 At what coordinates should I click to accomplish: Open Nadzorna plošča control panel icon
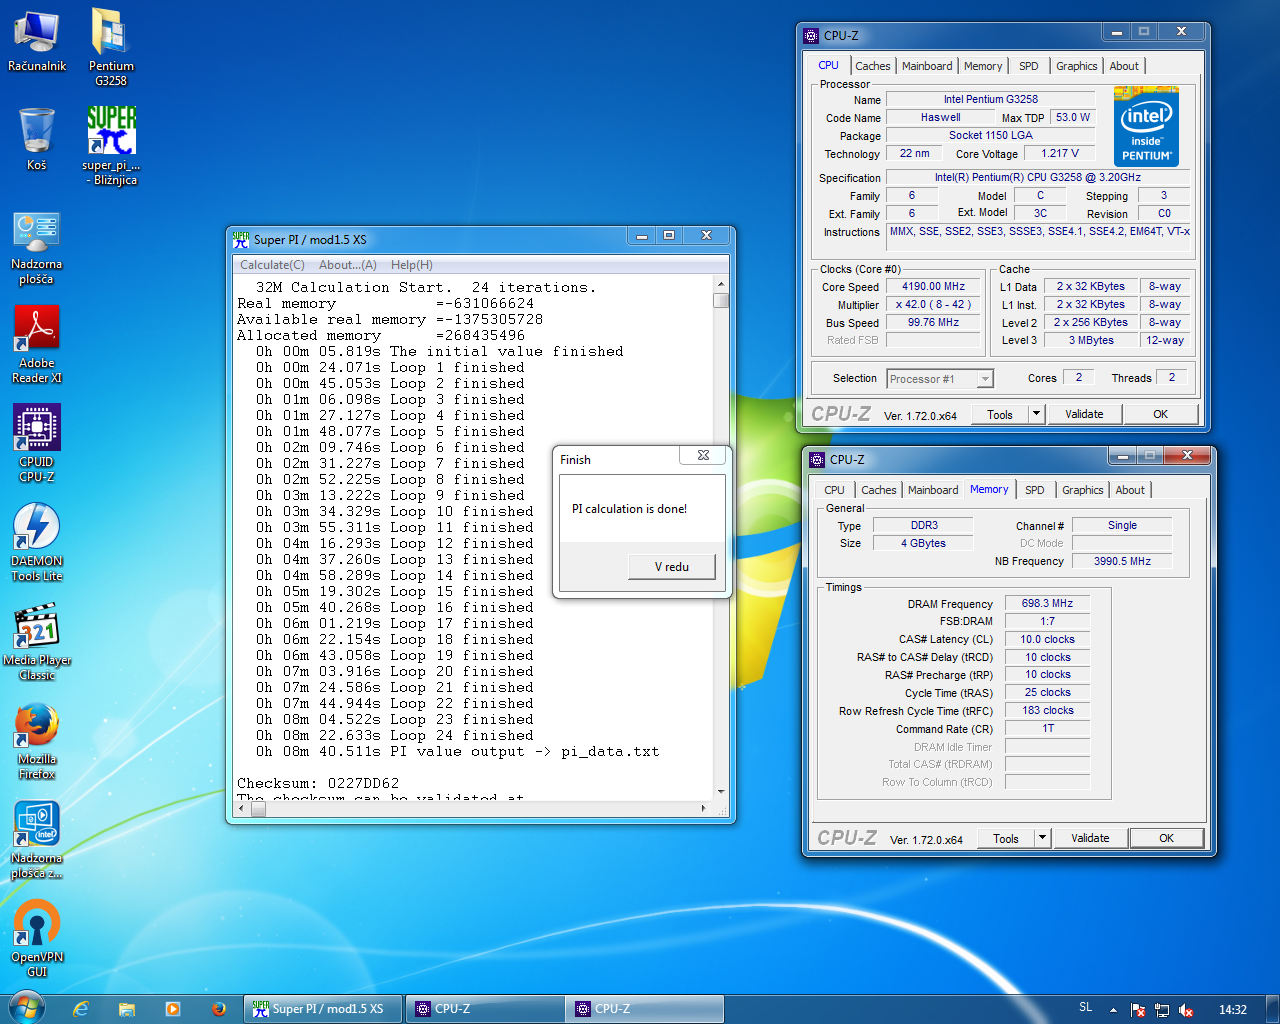coord(37,248)
